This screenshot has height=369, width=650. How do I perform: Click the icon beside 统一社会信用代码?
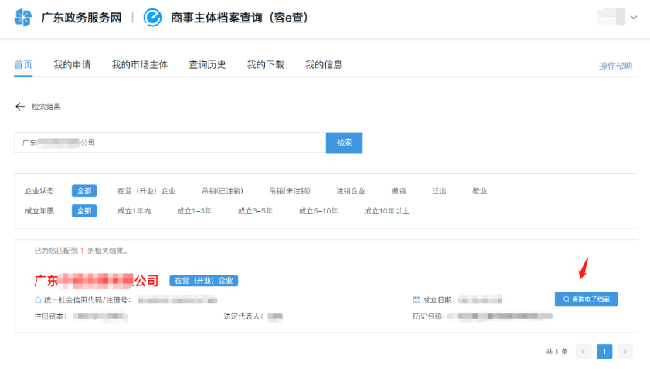38,300
